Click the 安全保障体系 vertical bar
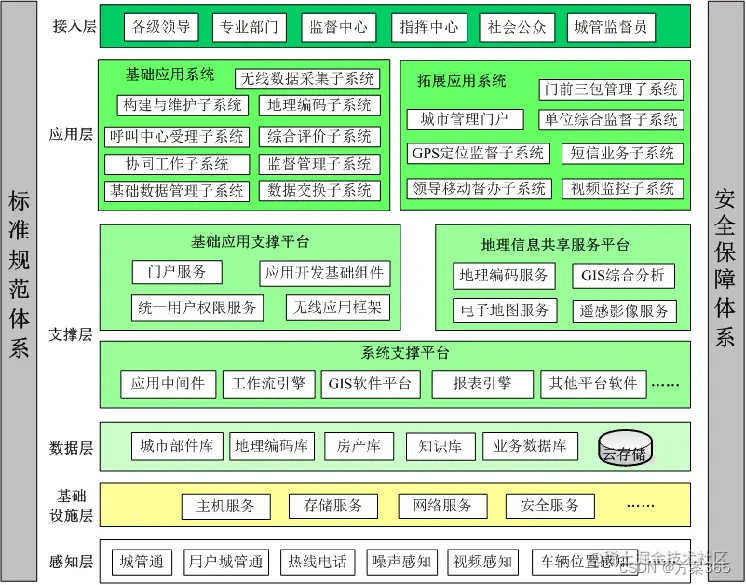The image size is (746, 585). pos(726,291)
